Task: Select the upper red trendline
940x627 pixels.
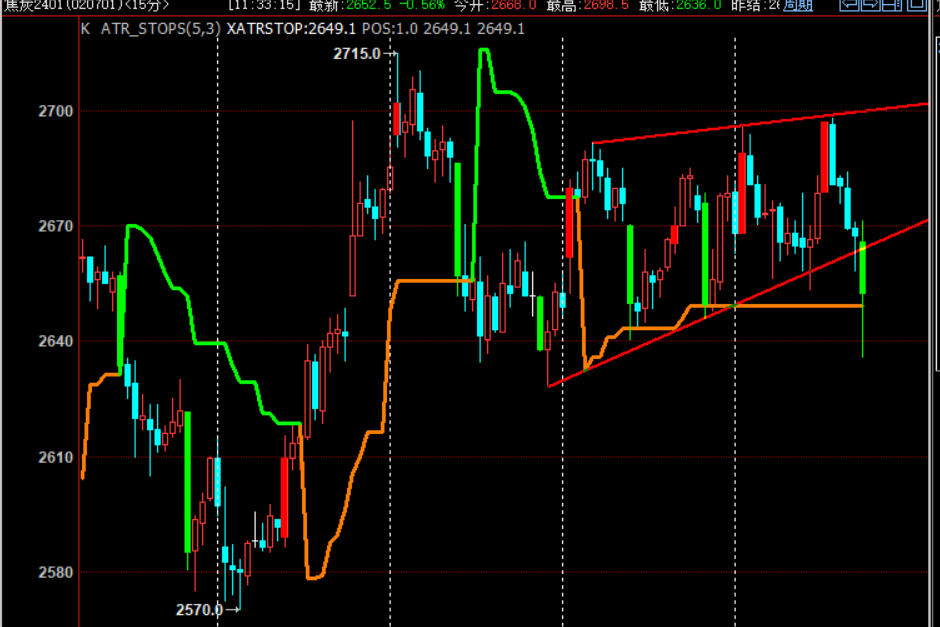Action: click(760, 123)
